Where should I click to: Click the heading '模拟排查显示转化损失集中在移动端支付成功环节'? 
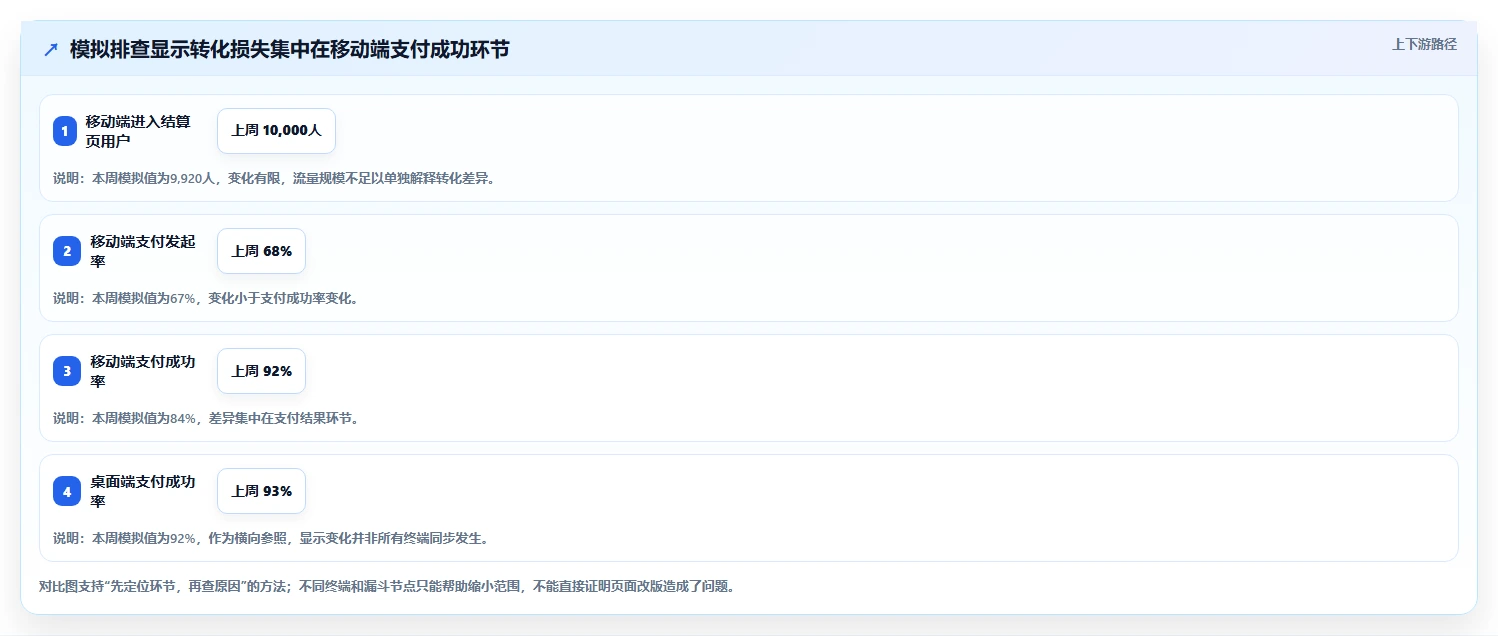tap(289, 49)
